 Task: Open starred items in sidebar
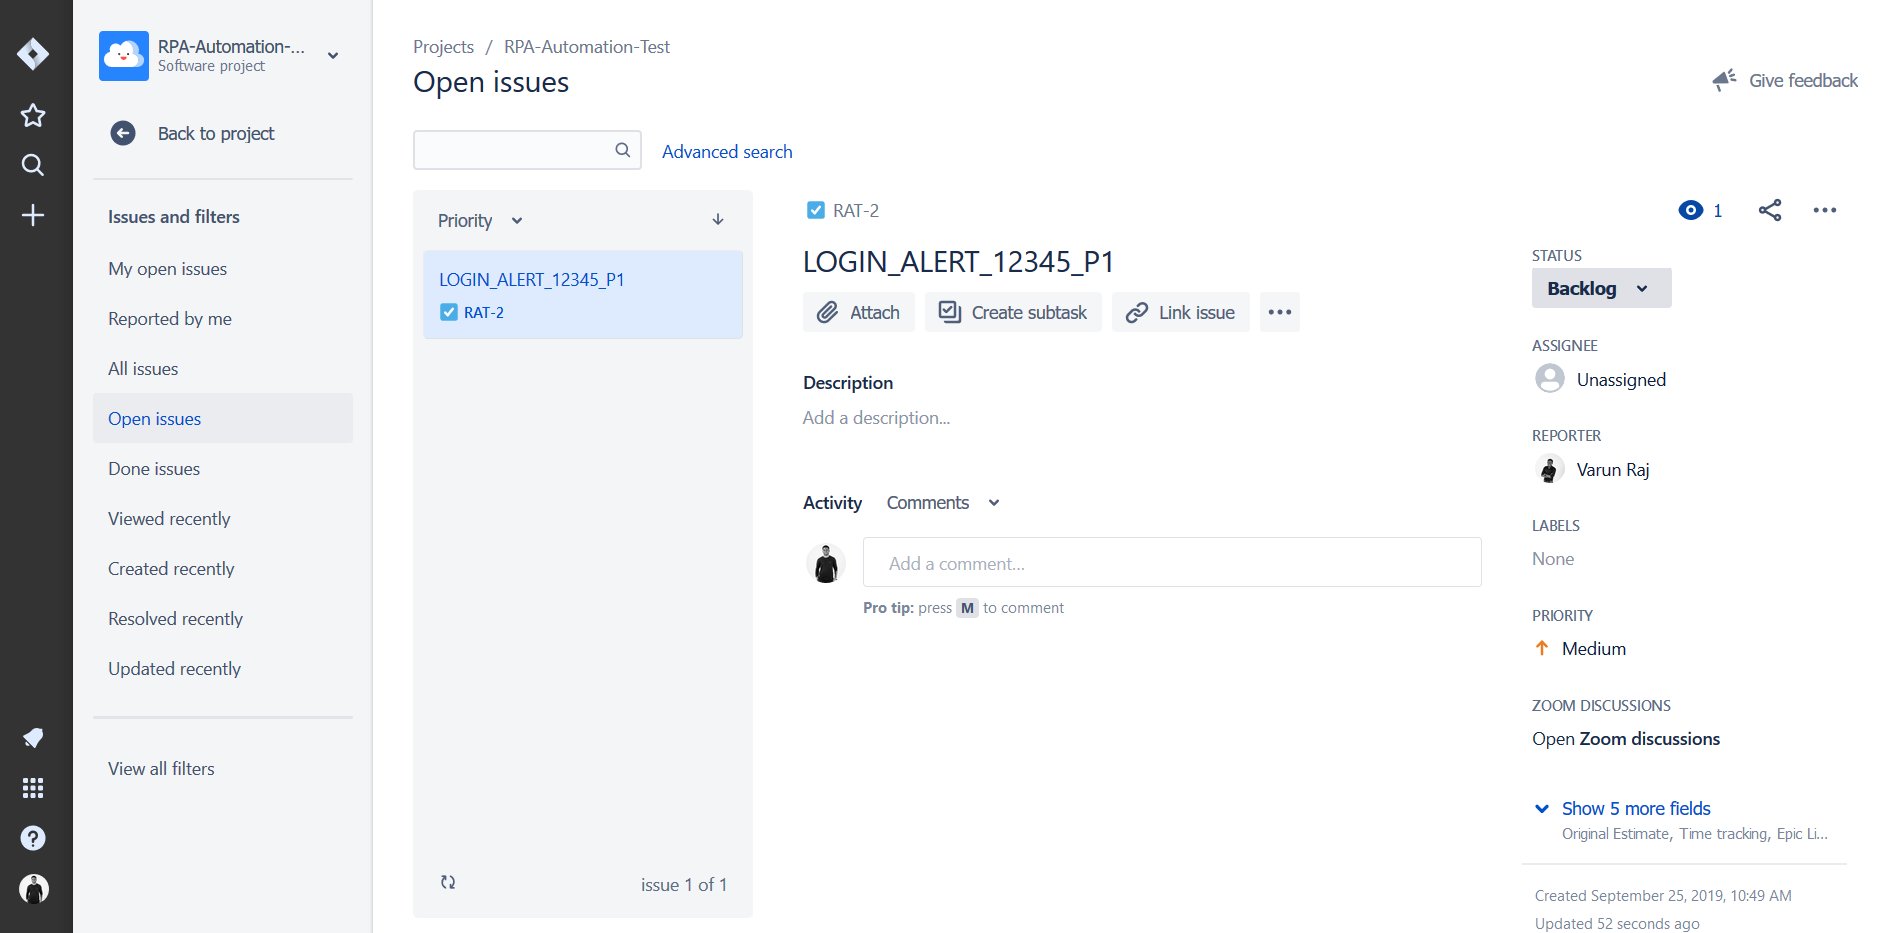[33, 115]
